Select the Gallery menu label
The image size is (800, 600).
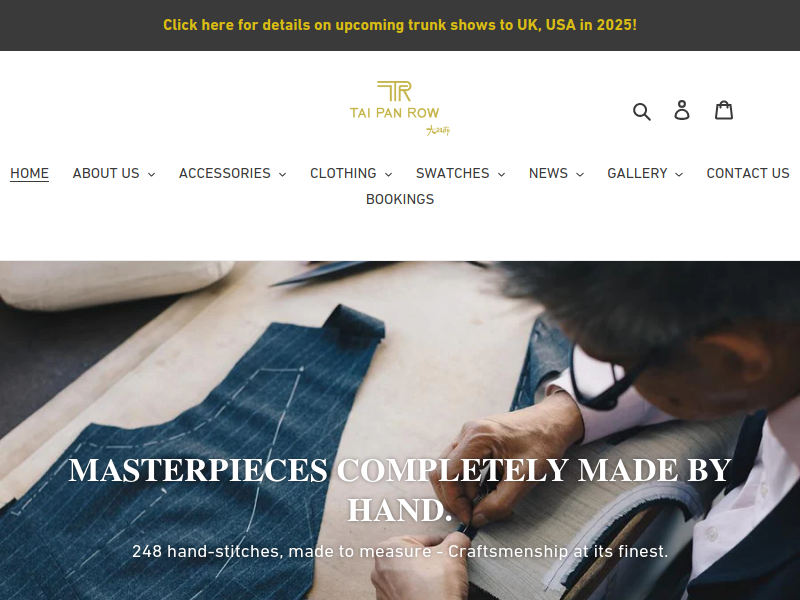coord(637,173)
